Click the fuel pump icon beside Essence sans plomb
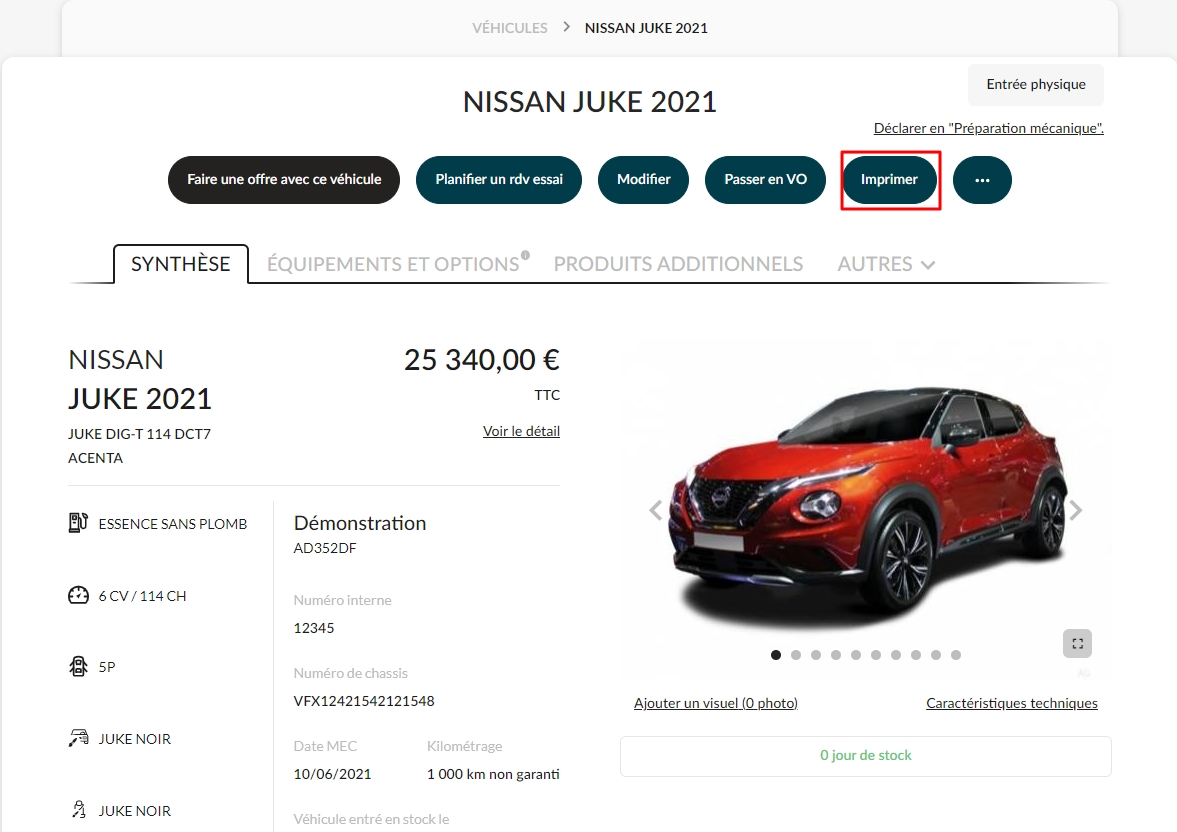Viewport: 1177px width, 832px height. pos(78,523)
